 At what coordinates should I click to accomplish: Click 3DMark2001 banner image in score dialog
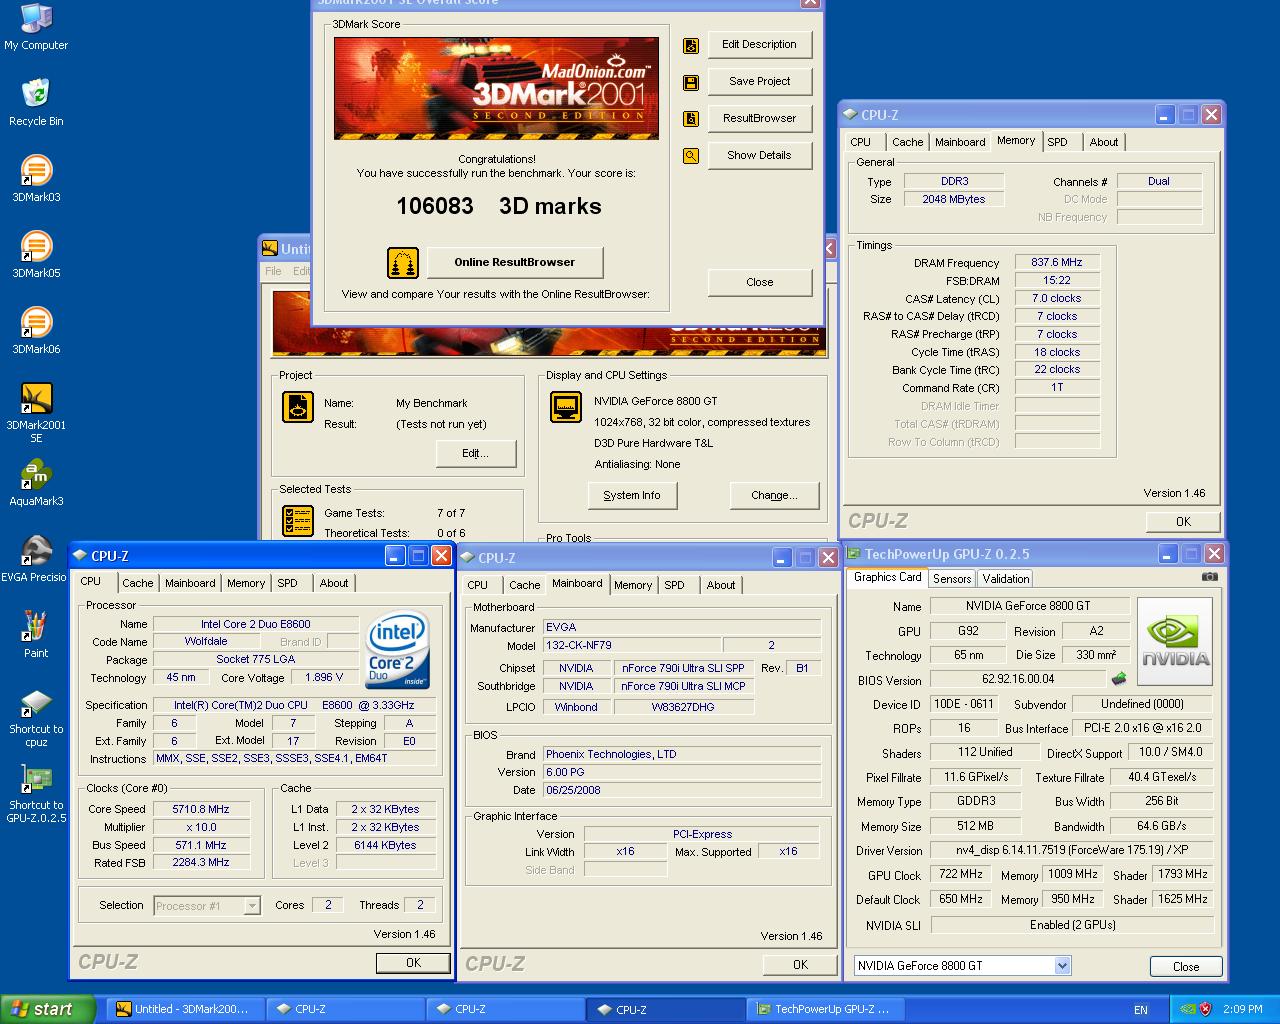point(496,89)
